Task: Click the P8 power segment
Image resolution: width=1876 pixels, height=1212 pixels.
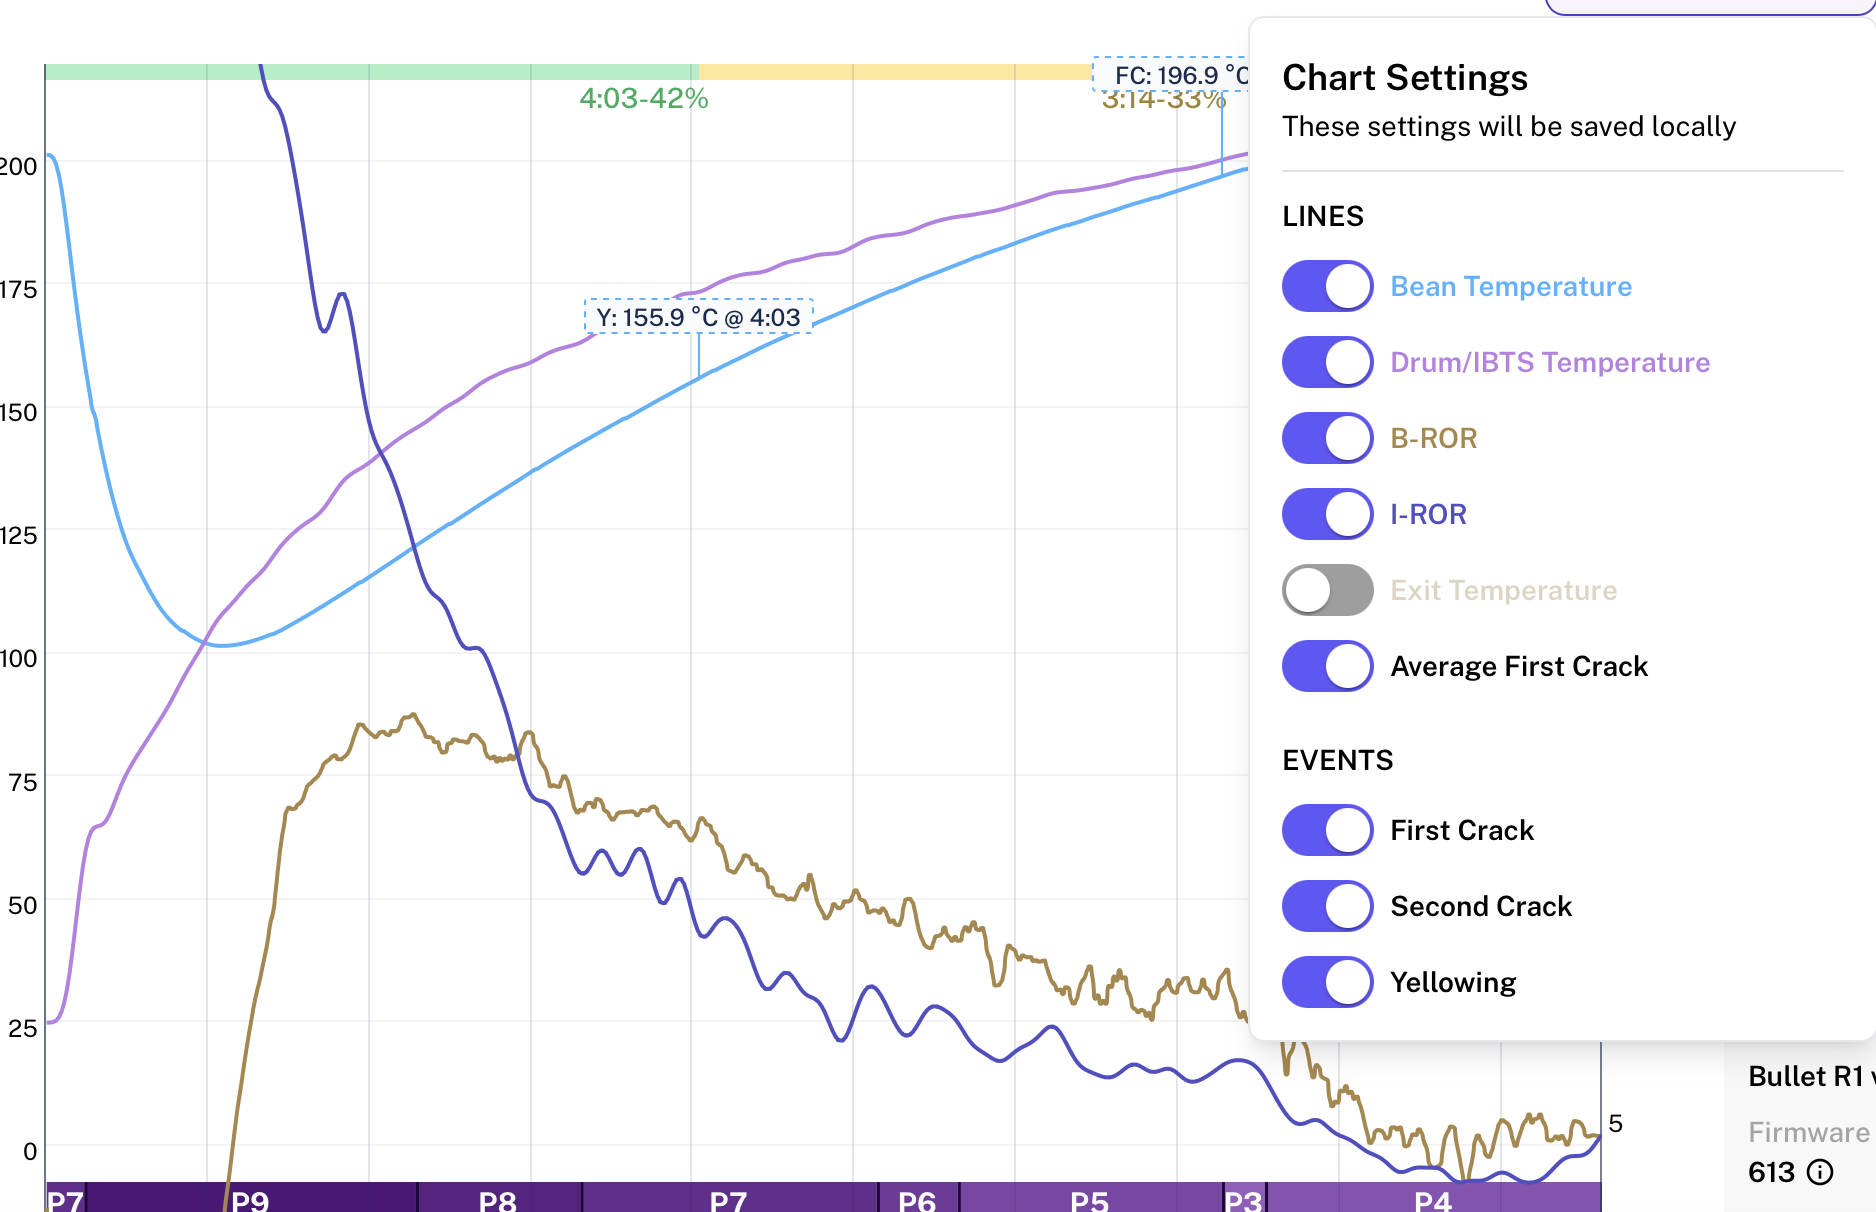Action: click(498, 1198)
